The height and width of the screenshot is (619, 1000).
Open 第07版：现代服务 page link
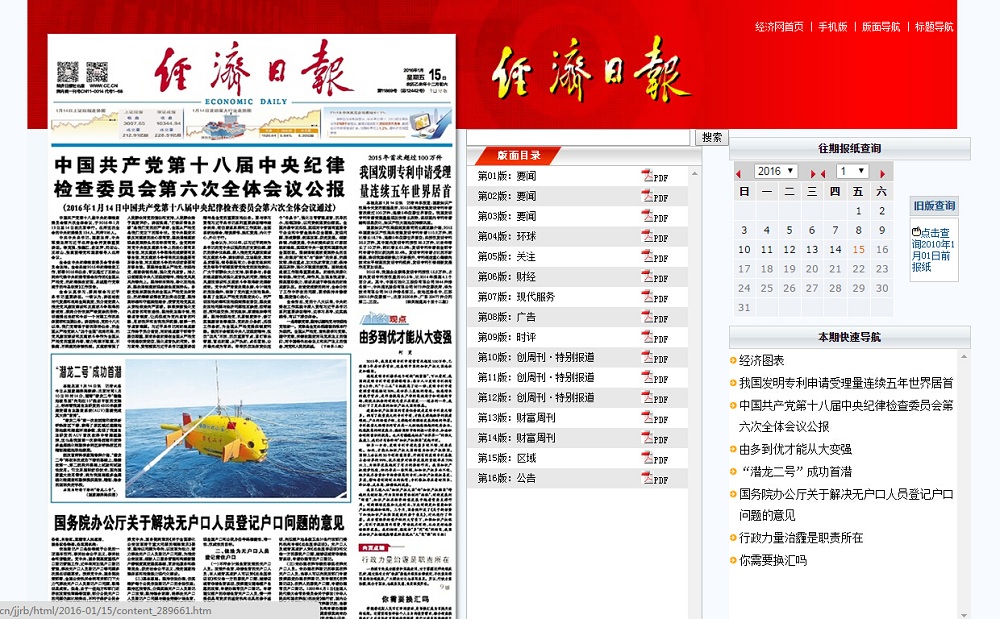pyautogui.click(x=517, y=297)
